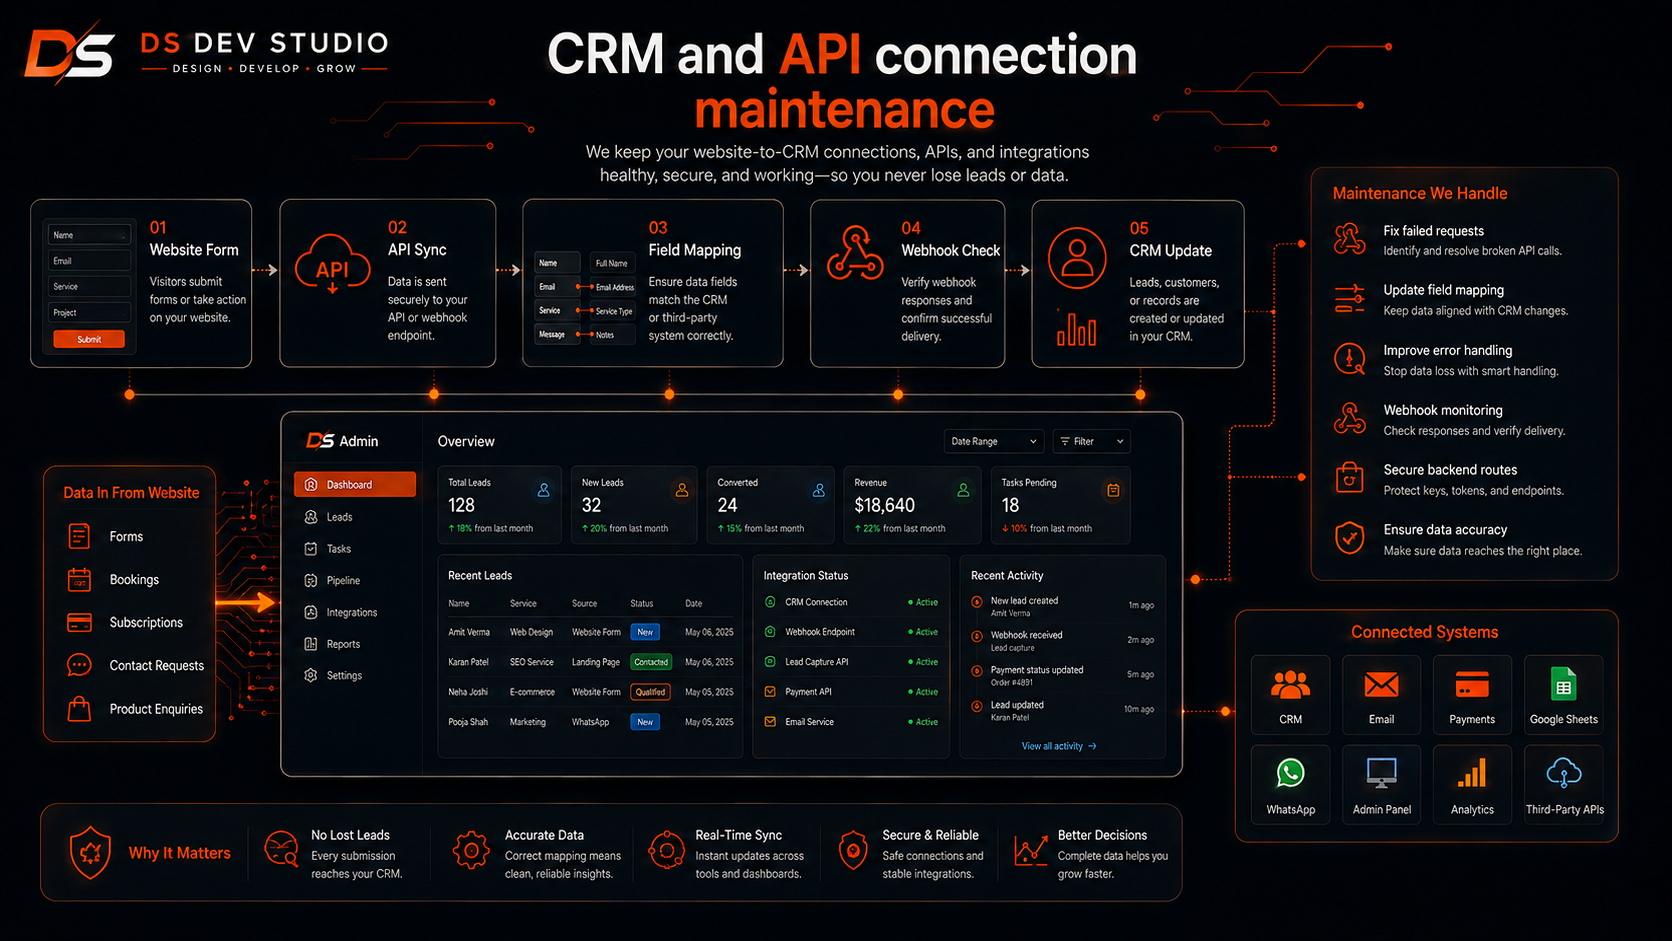Click the New status badge for Amit Verma
The width and height of the screenshot is (1672, 941).
[x=645, y=632]
